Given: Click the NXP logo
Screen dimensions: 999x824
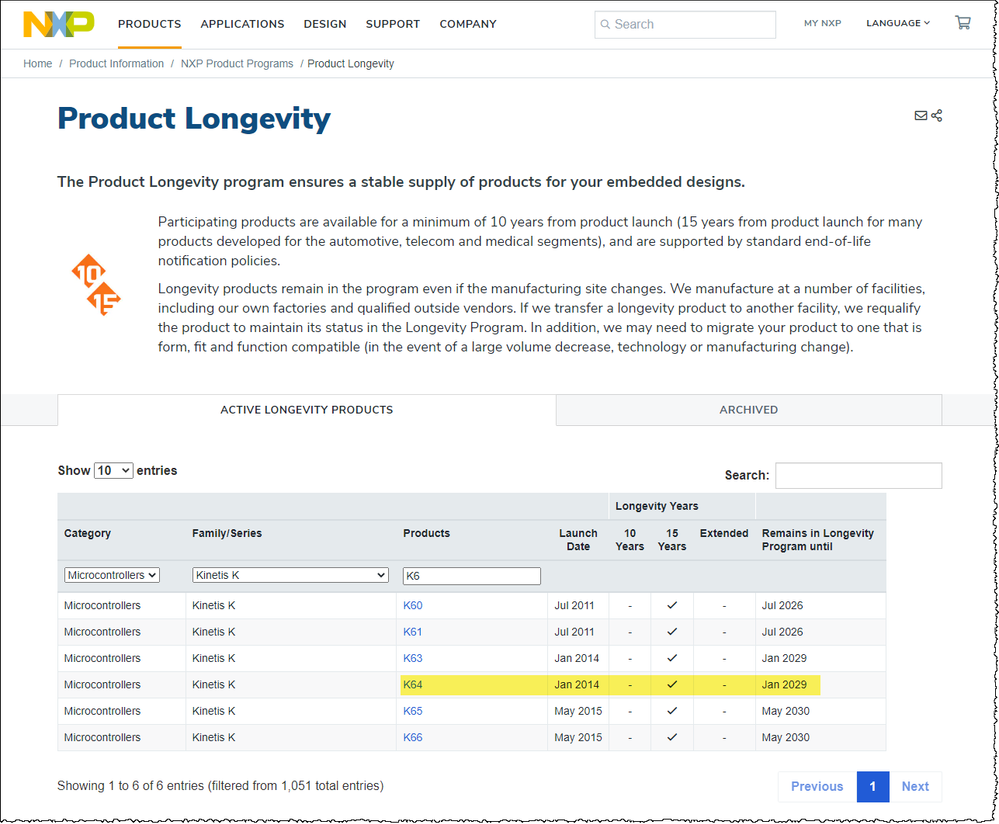Looking at the screenshot, I should tap(59, 23).
